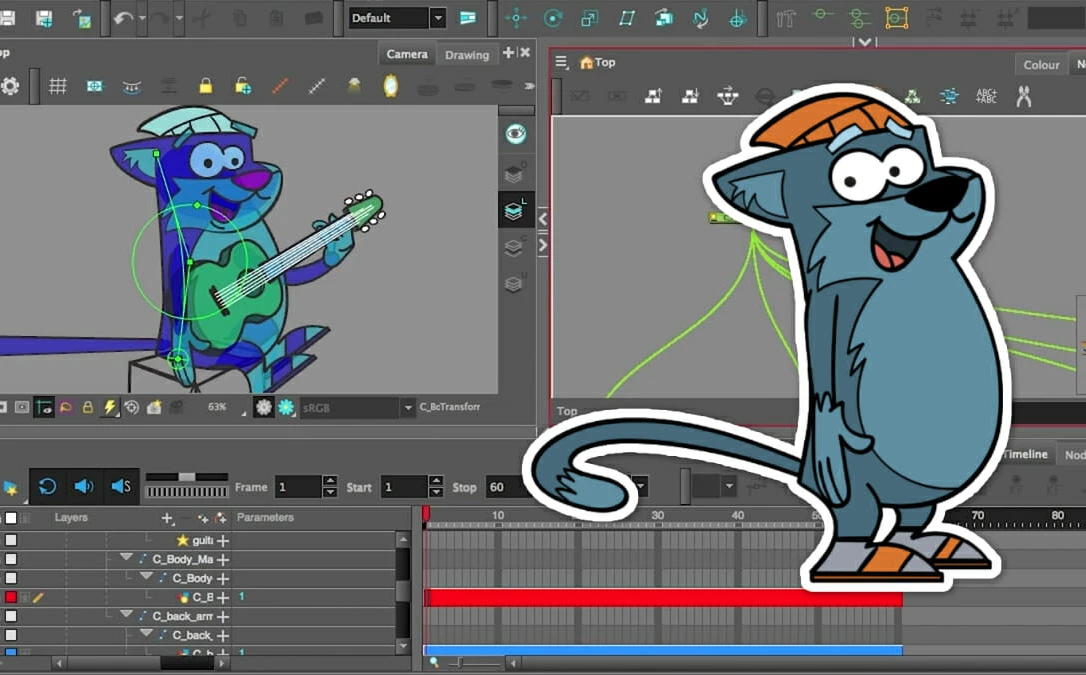Click the Undo arrow in the top toolbar
This screenshot has height=675, width=1086.
[x=123, y=18]
